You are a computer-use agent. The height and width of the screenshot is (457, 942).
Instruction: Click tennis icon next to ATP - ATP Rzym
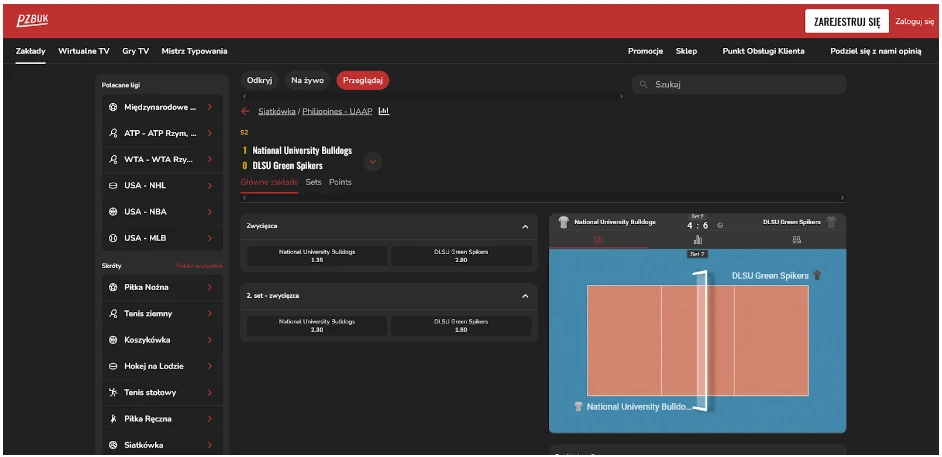[113, 133]
